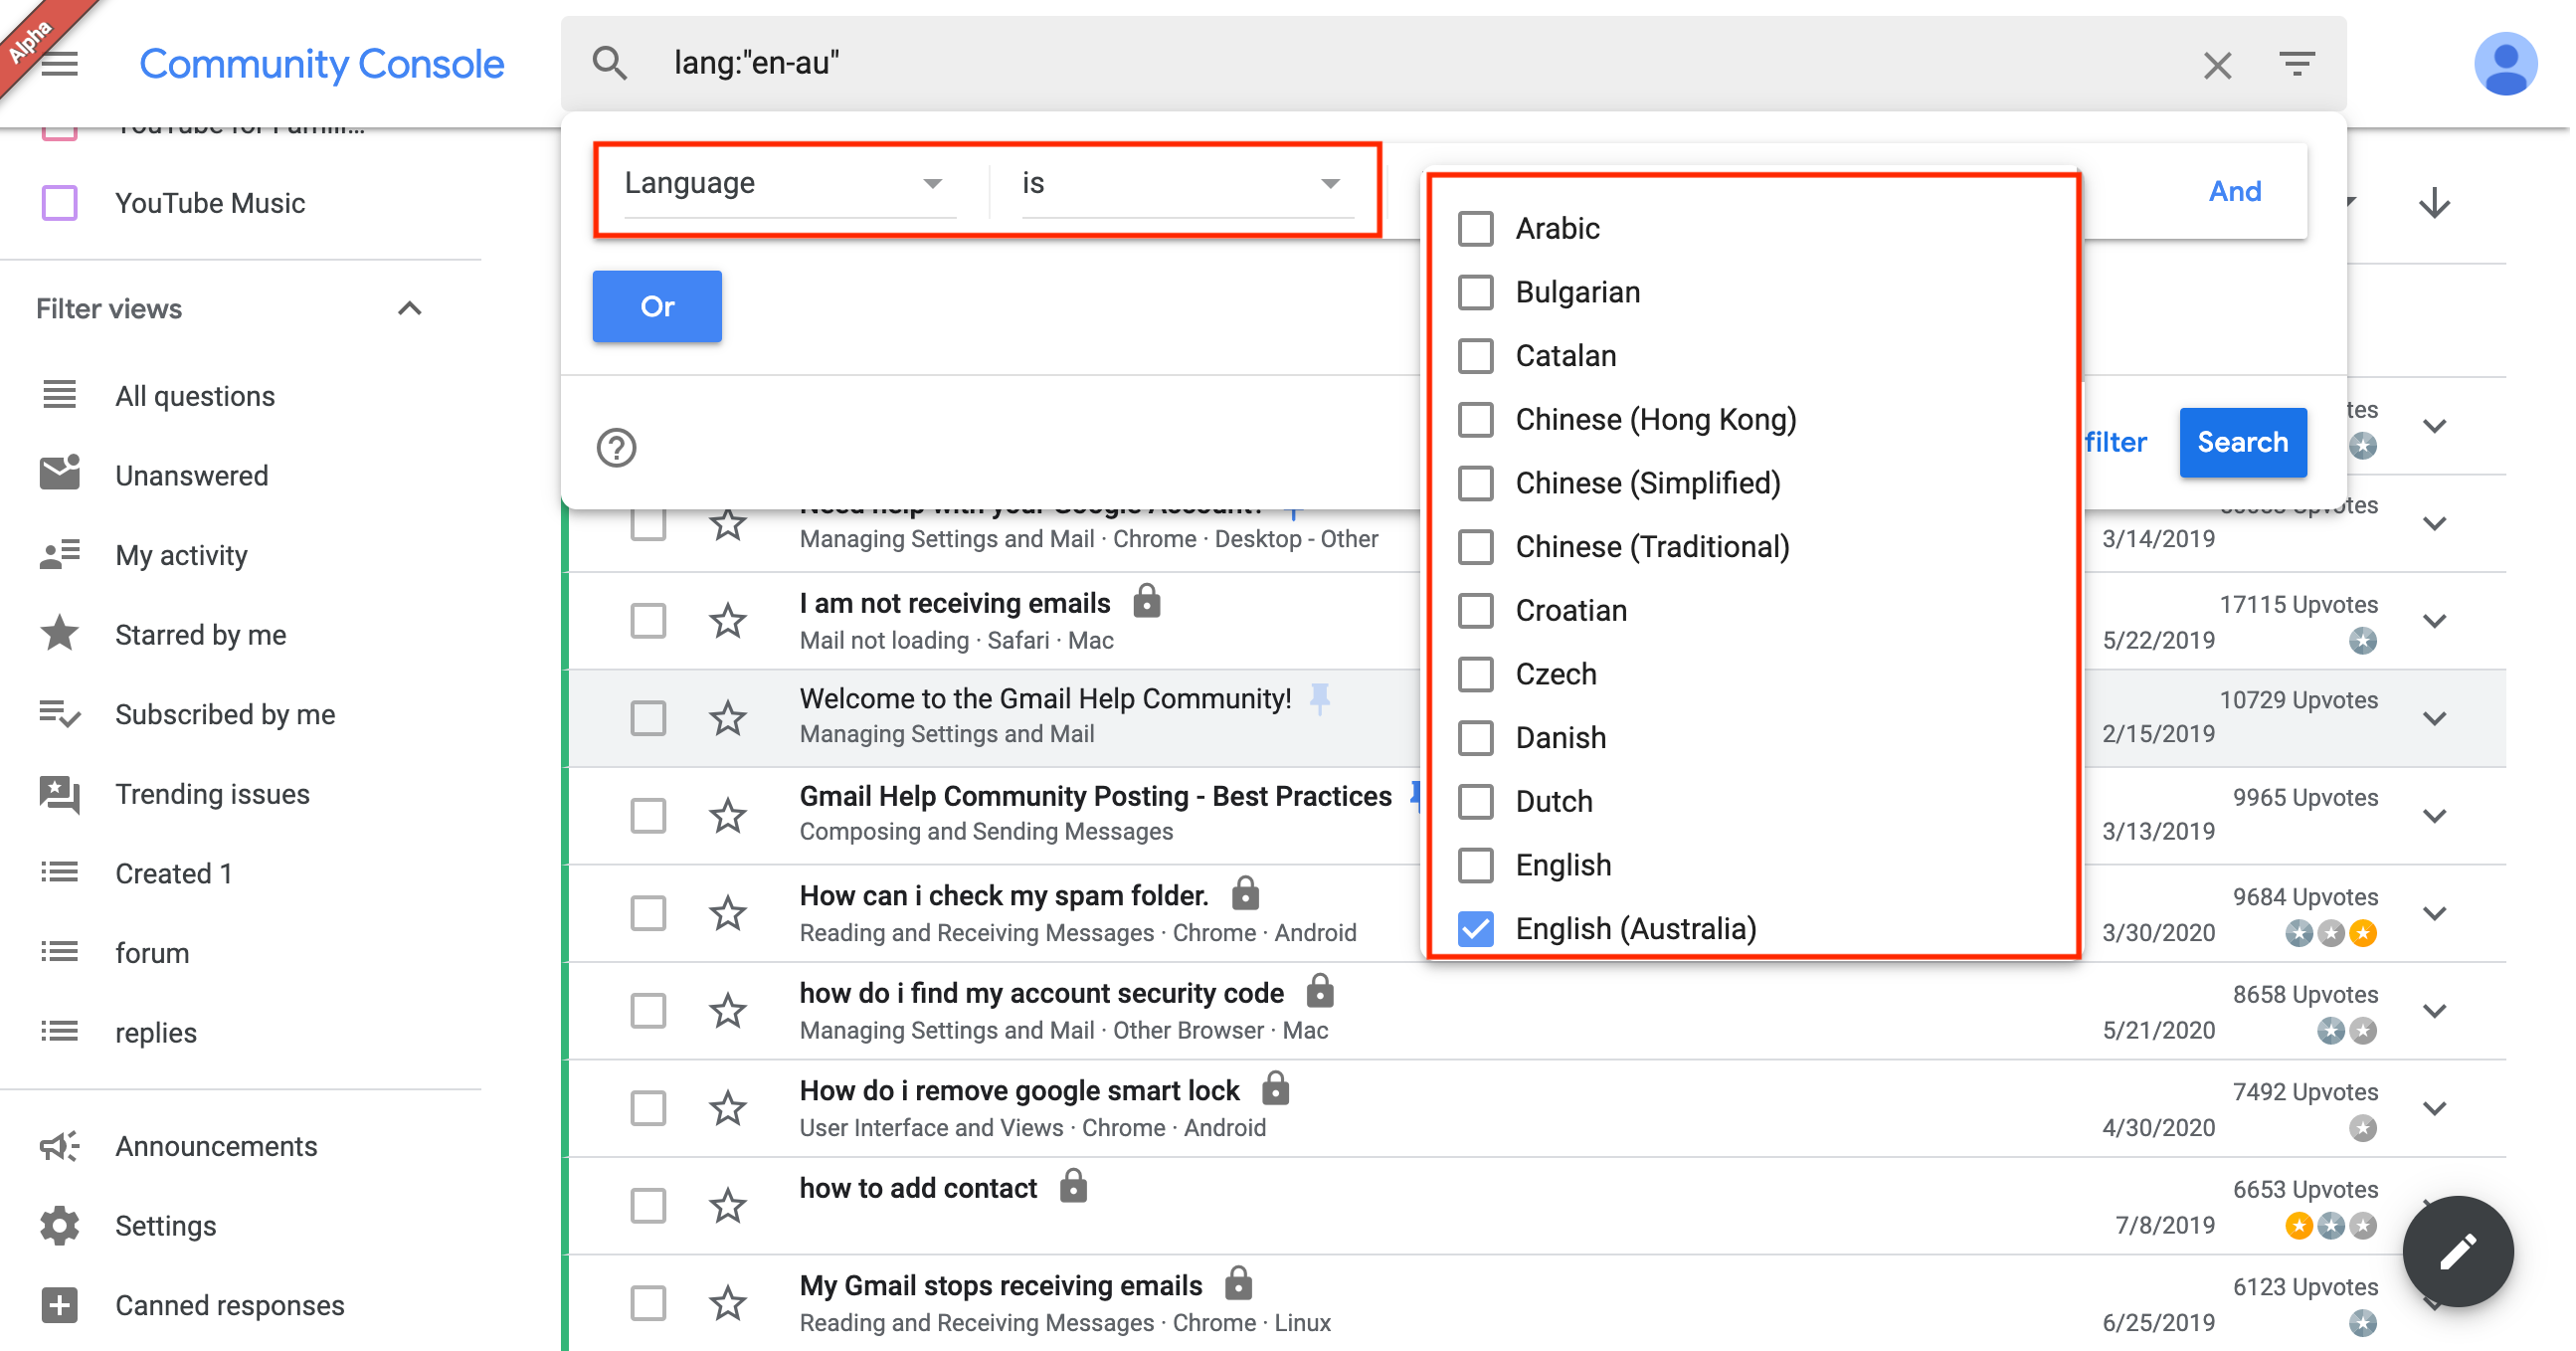Expand the 9965 Upvotes thread row
2576x1351 pixels.
(x=2434, y=816)
